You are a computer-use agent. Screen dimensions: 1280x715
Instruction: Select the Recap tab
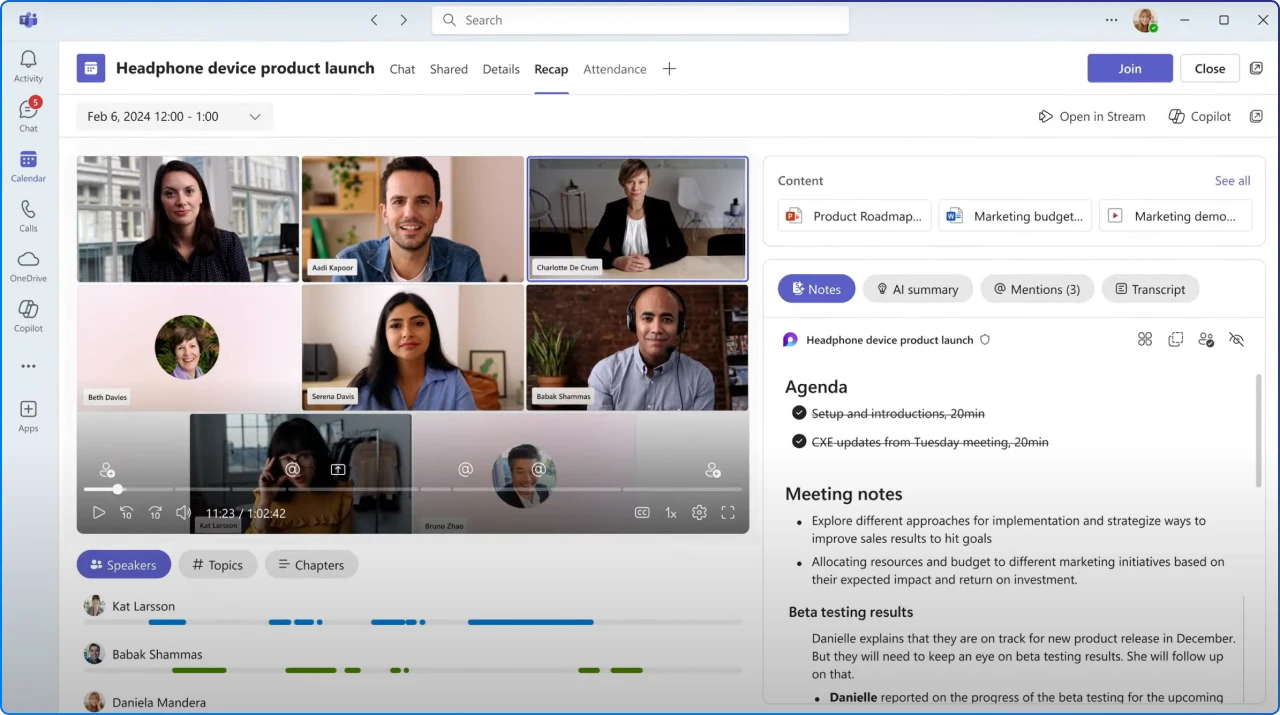(551, 69)
